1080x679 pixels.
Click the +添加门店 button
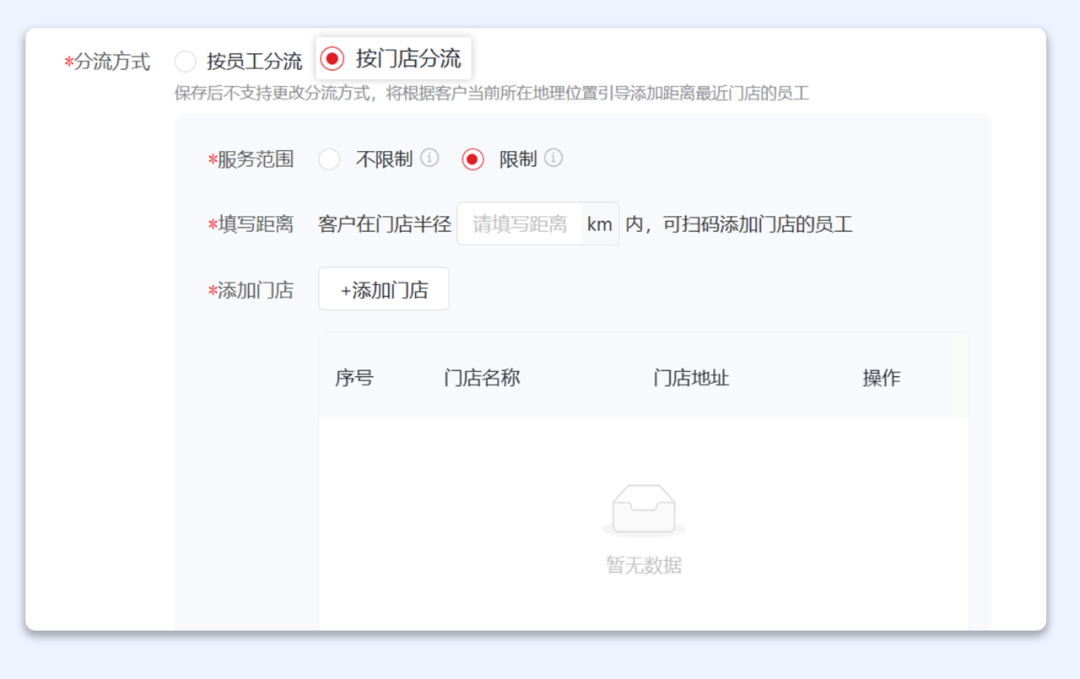[383, 289]
